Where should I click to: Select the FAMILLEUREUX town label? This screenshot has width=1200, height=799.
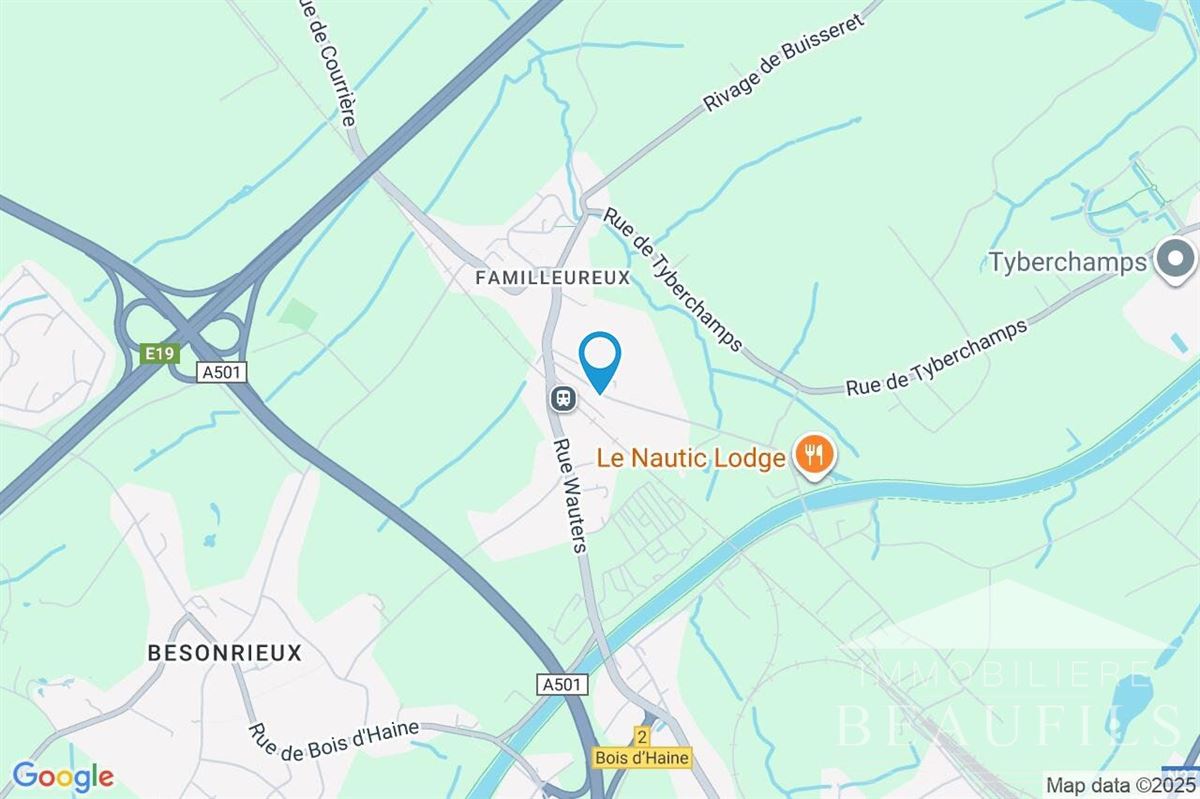tap(553, 277)
